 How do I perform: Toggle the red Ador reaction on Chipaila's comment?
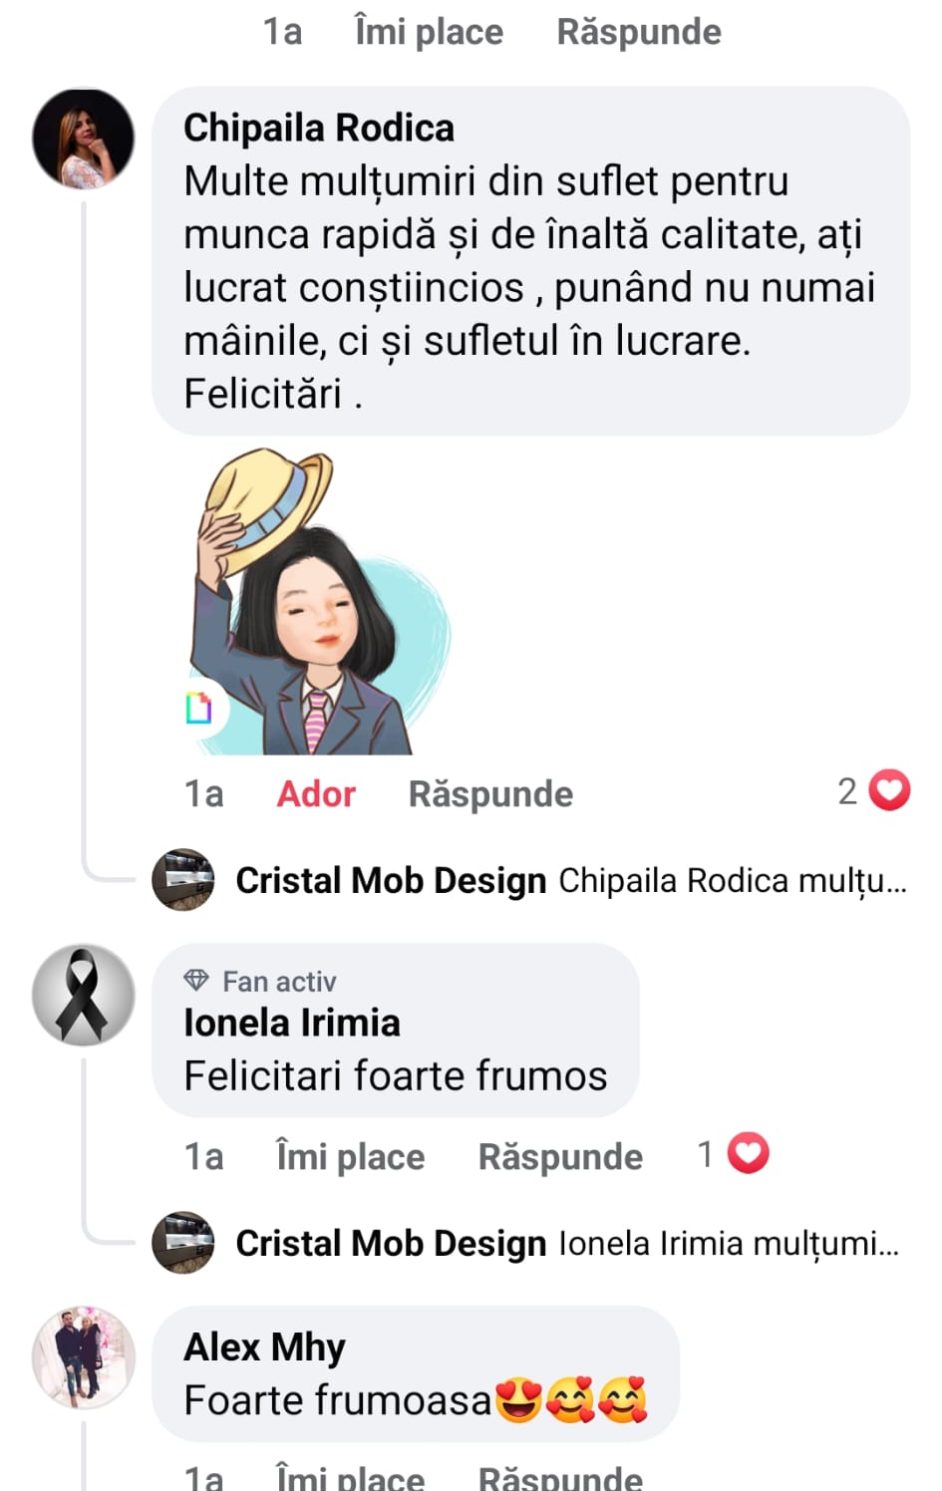click(x=316, y=794)
